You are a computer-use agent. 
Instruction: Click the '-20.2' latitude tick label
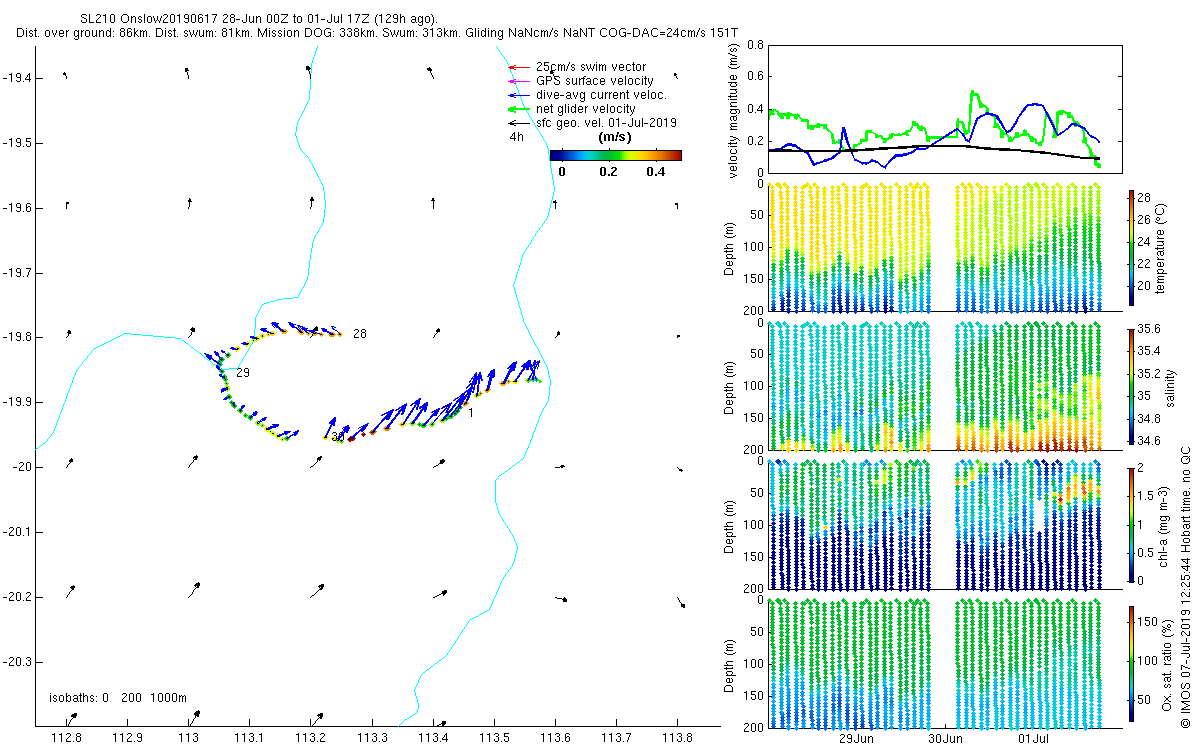[x=17, y=597]
